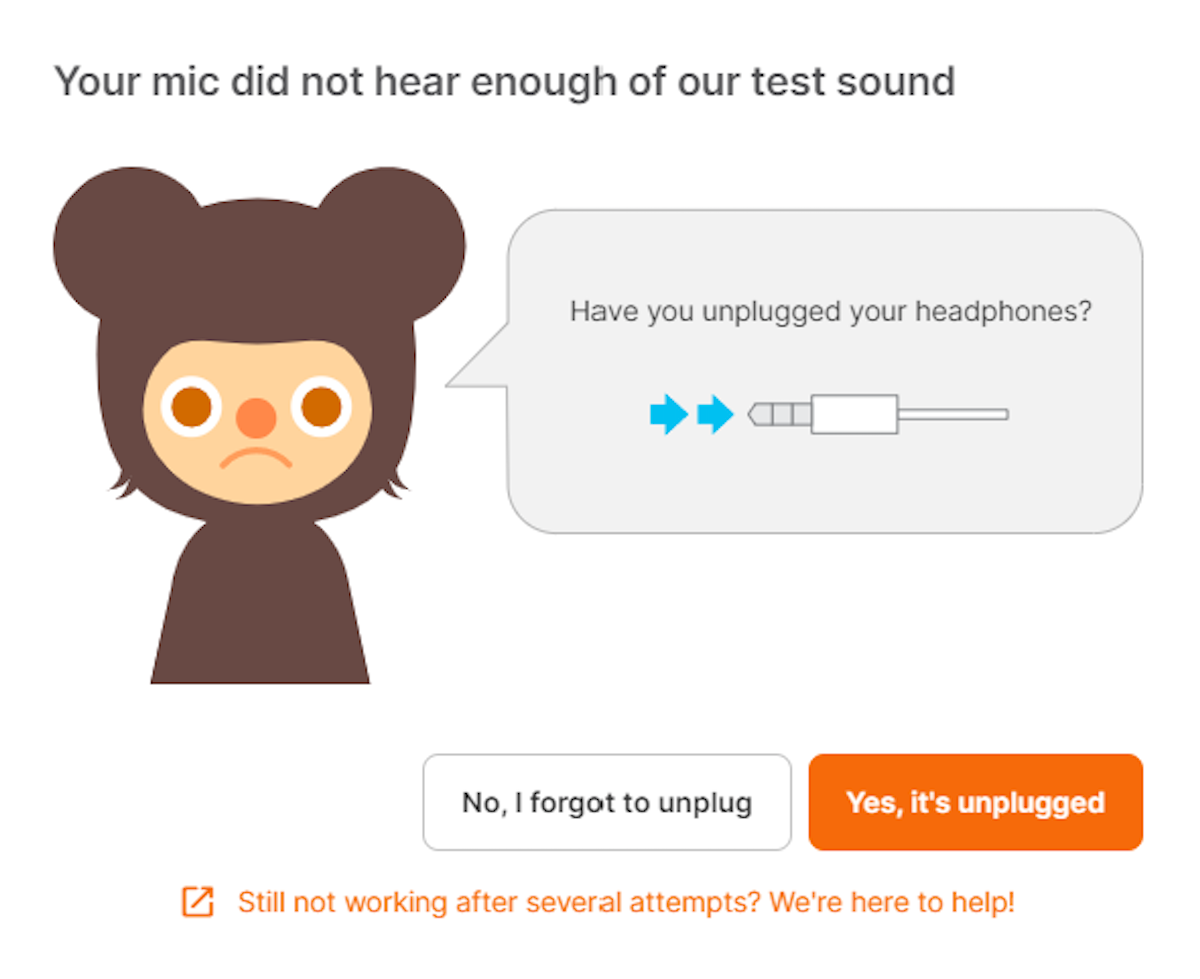Click the mascot's orange nose

point(257,418)
